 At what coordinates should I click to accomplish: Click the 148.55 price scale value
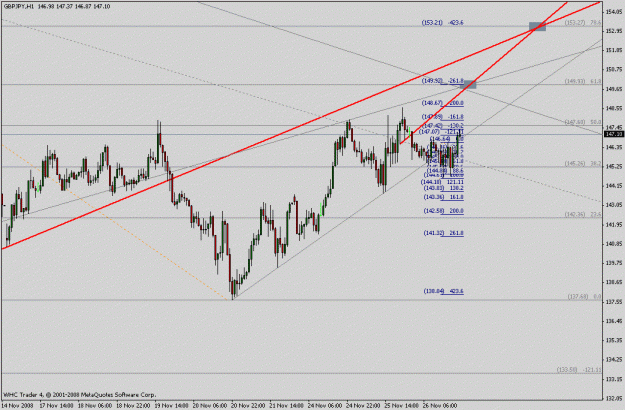click(x=614, y=108)
